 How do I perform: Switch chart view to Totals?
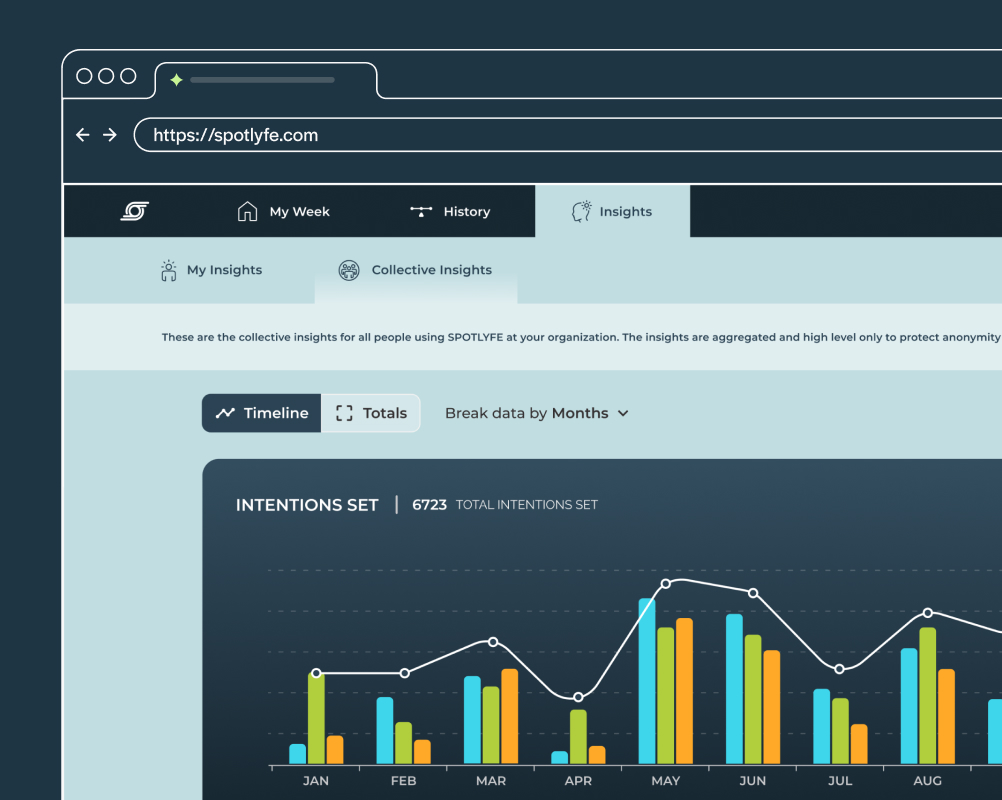[x=371, y=413]
